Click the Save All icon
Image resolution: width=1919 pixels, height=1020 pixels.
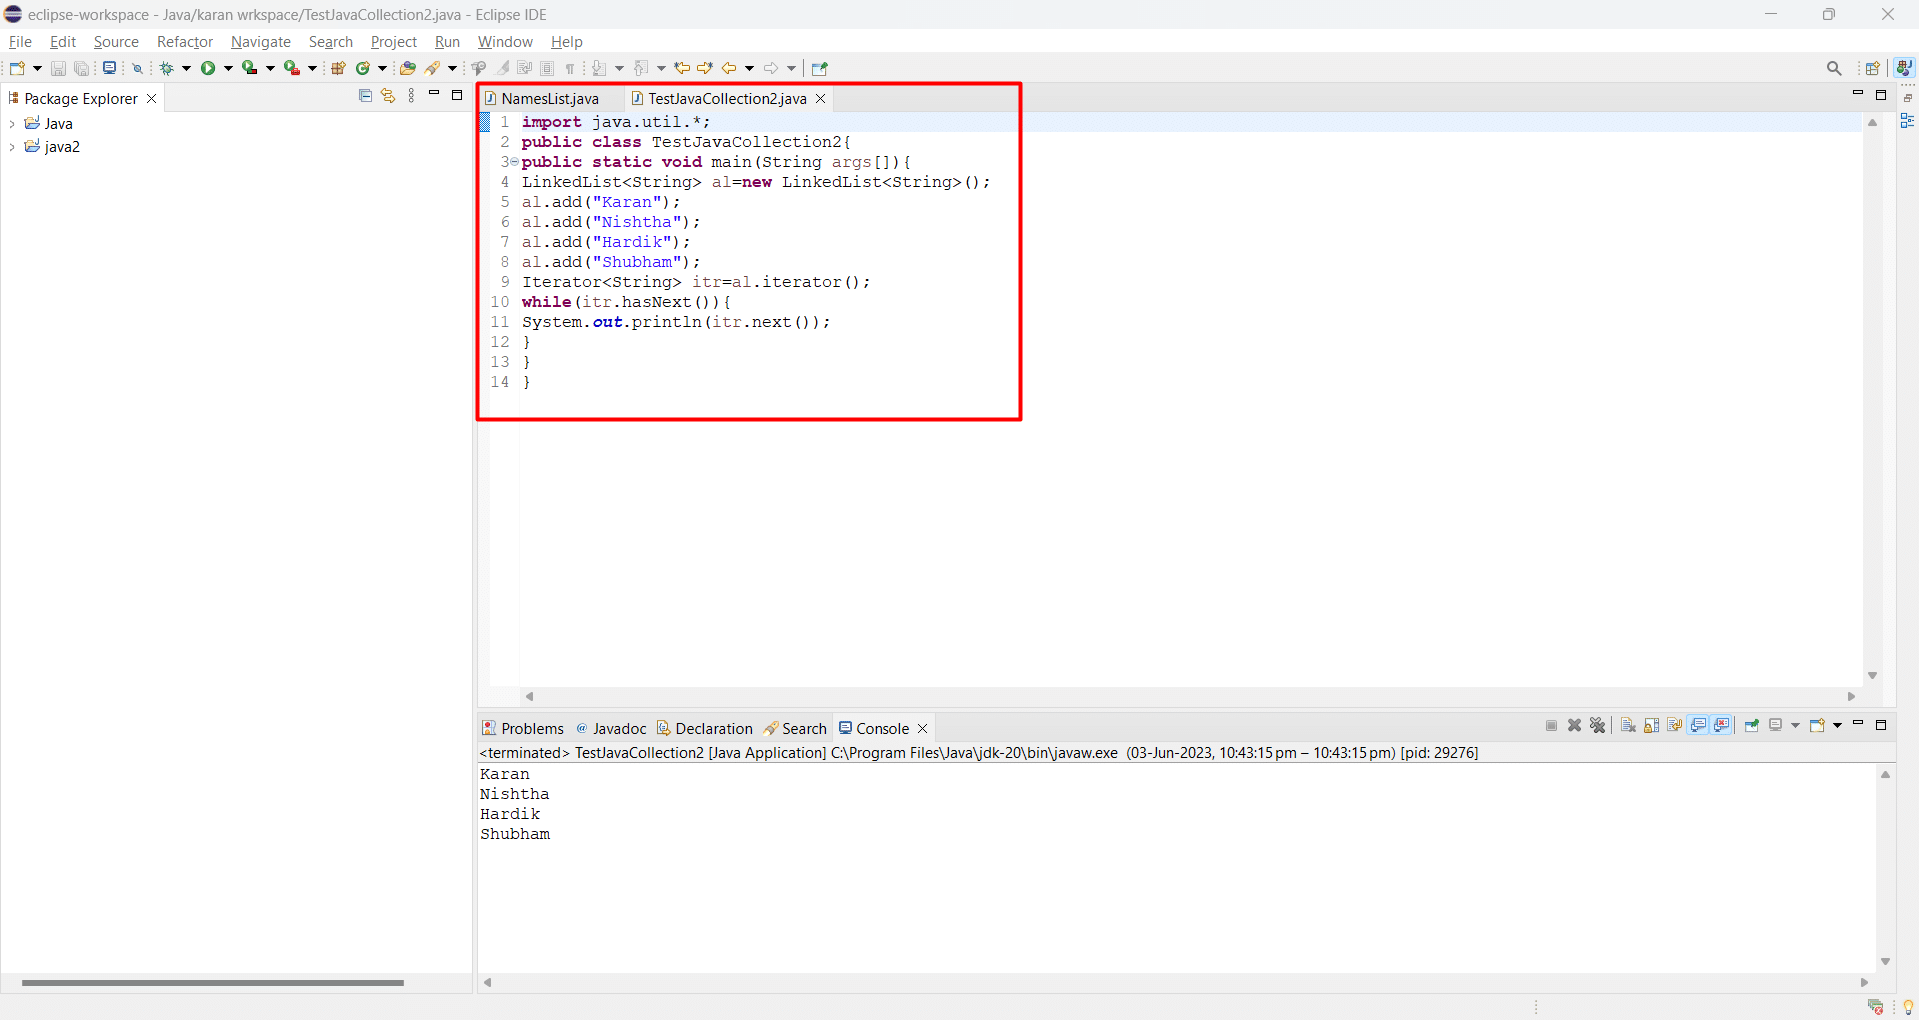pyautogui.click(x=81, y=68)
